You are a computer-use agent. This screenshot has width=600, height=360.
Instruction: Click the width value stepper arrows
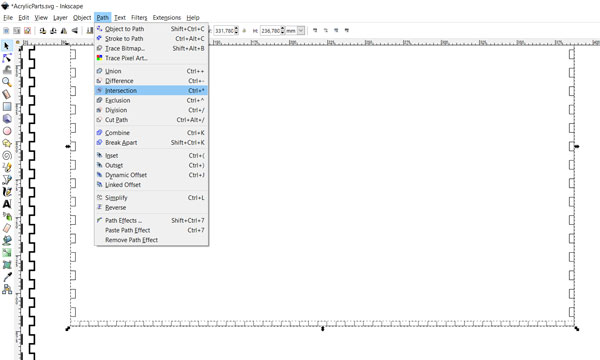coord(236,30)
